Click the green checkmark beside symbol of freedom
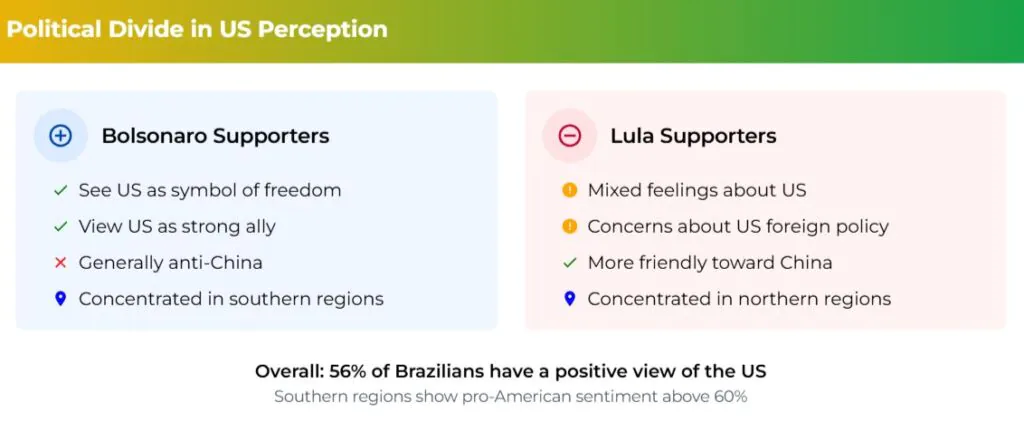The height and width of the screenshot is (422, 1024). (60, 190)
